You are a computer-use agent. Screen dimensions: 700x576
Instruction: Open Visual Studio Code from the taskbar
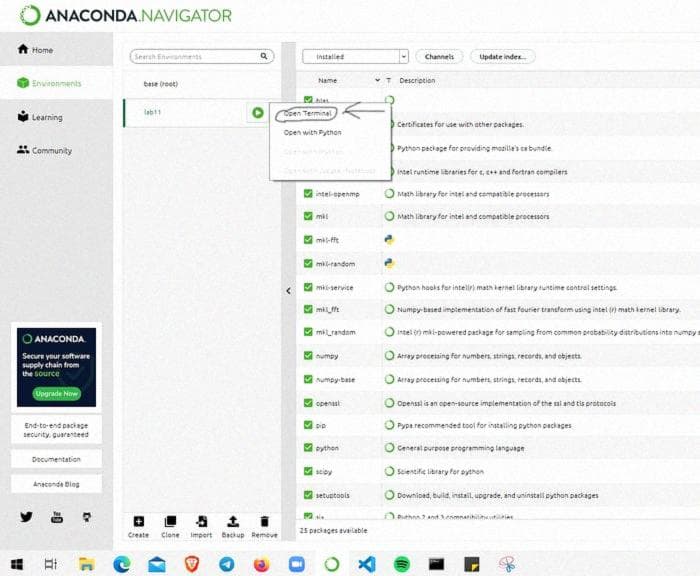pos(367,564)
